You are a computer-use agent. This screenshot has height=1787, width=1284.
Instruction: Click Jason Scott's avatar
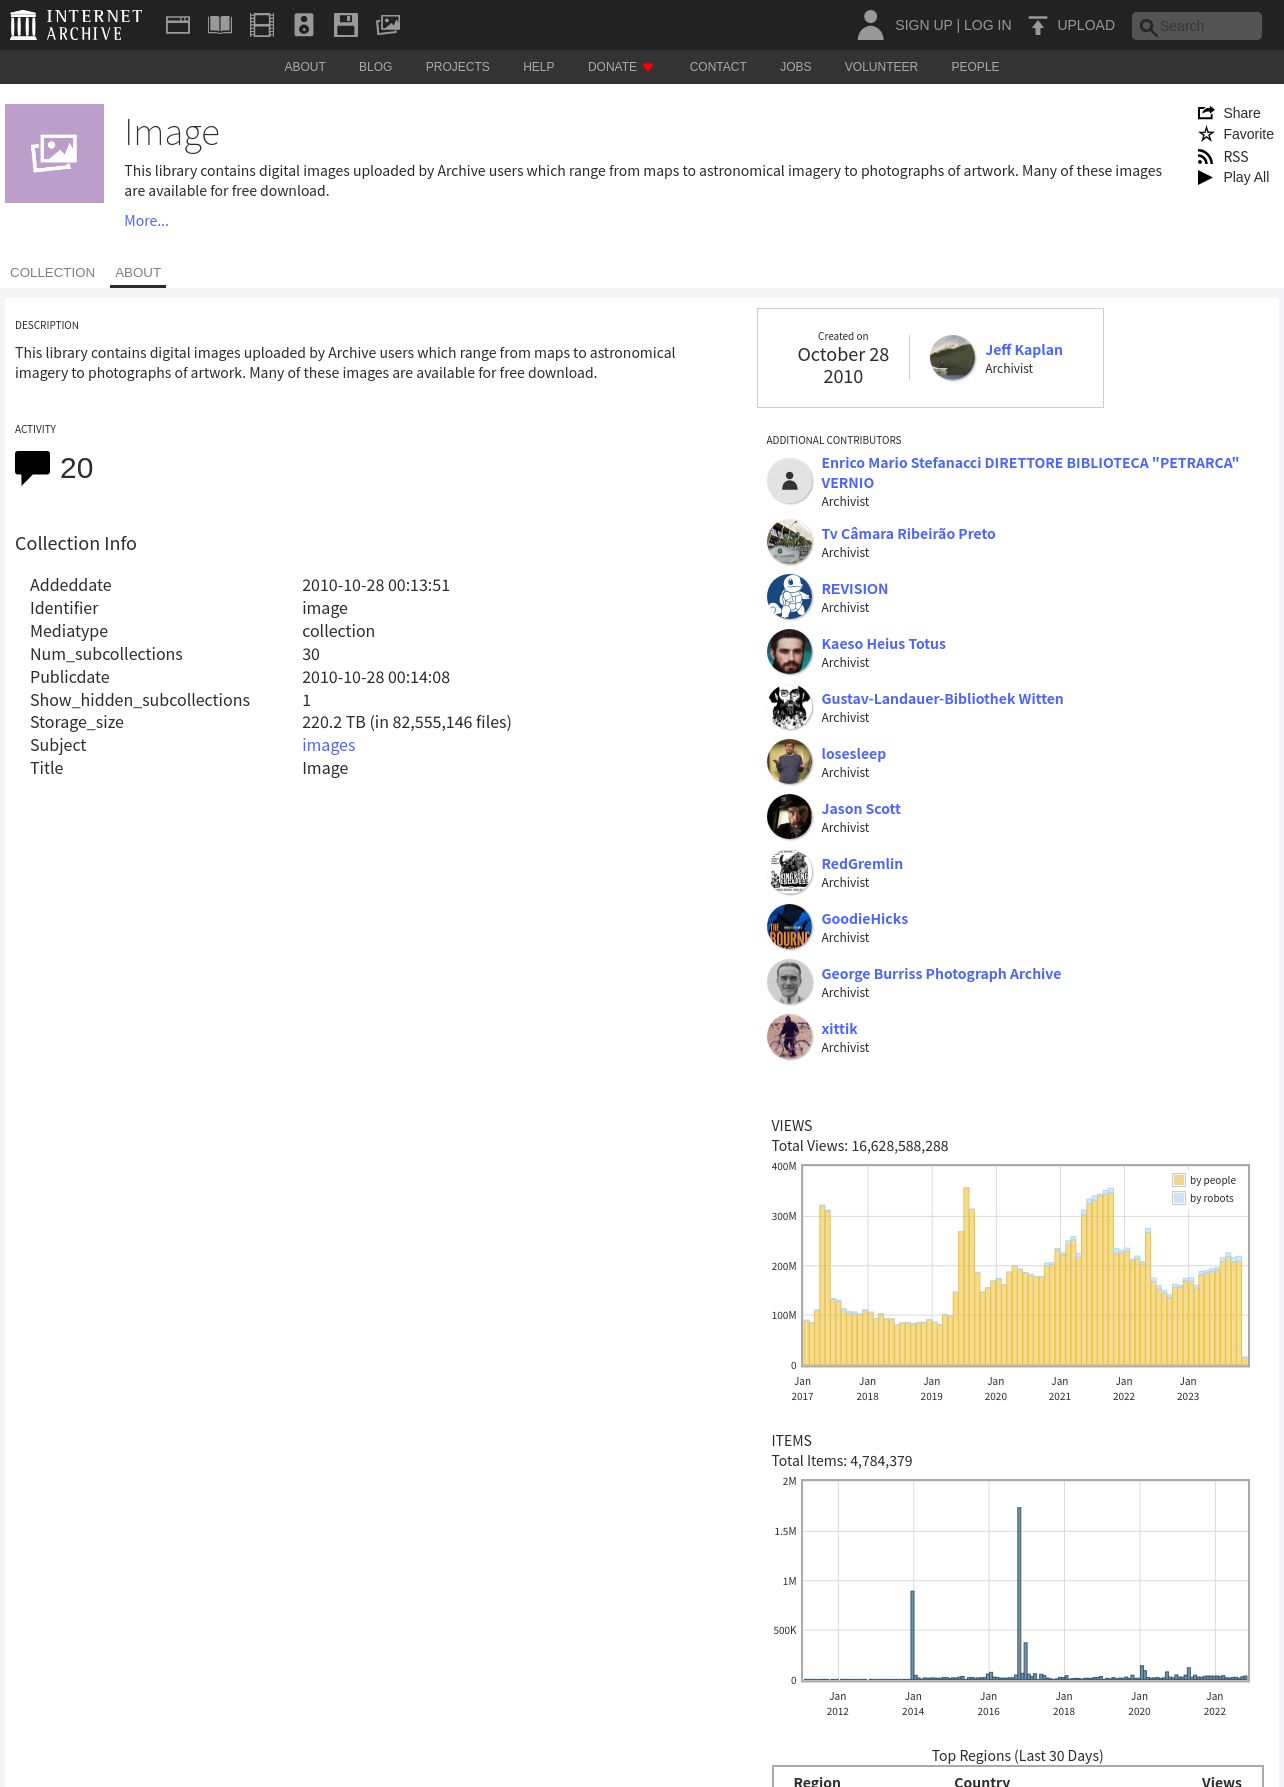tap(789, 817)
